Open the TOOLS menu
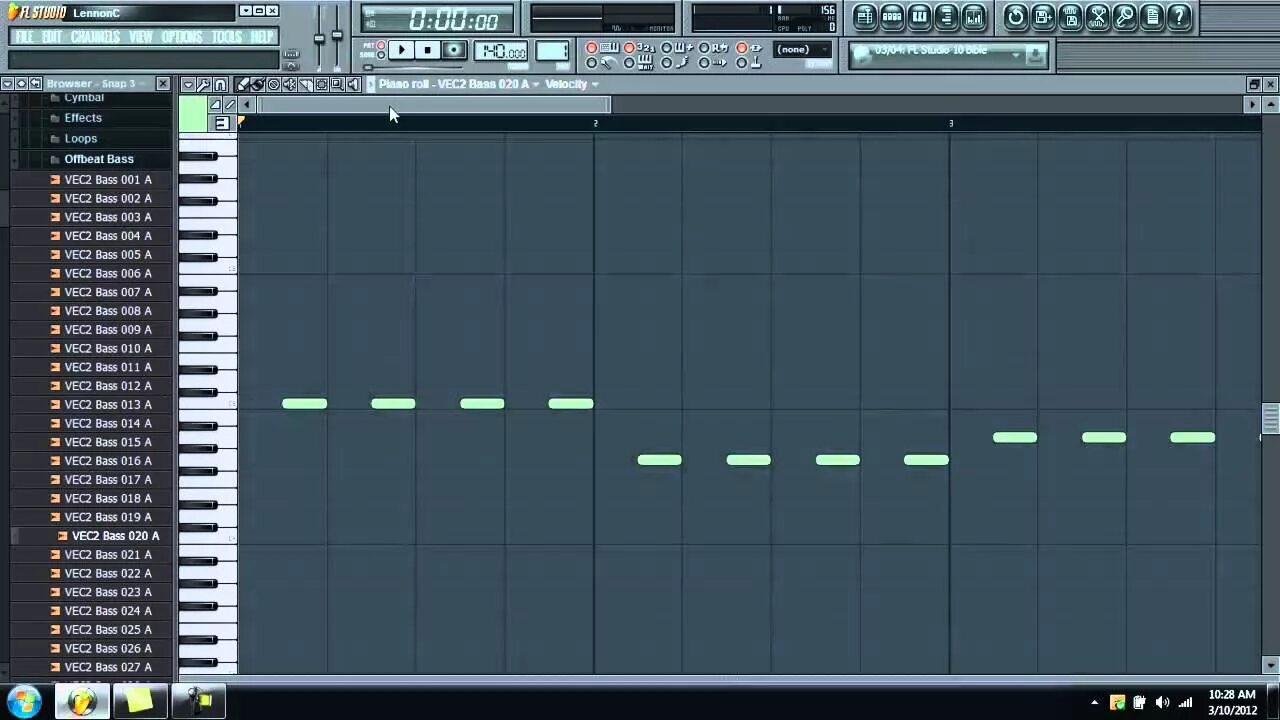 (x=227, y=37)
